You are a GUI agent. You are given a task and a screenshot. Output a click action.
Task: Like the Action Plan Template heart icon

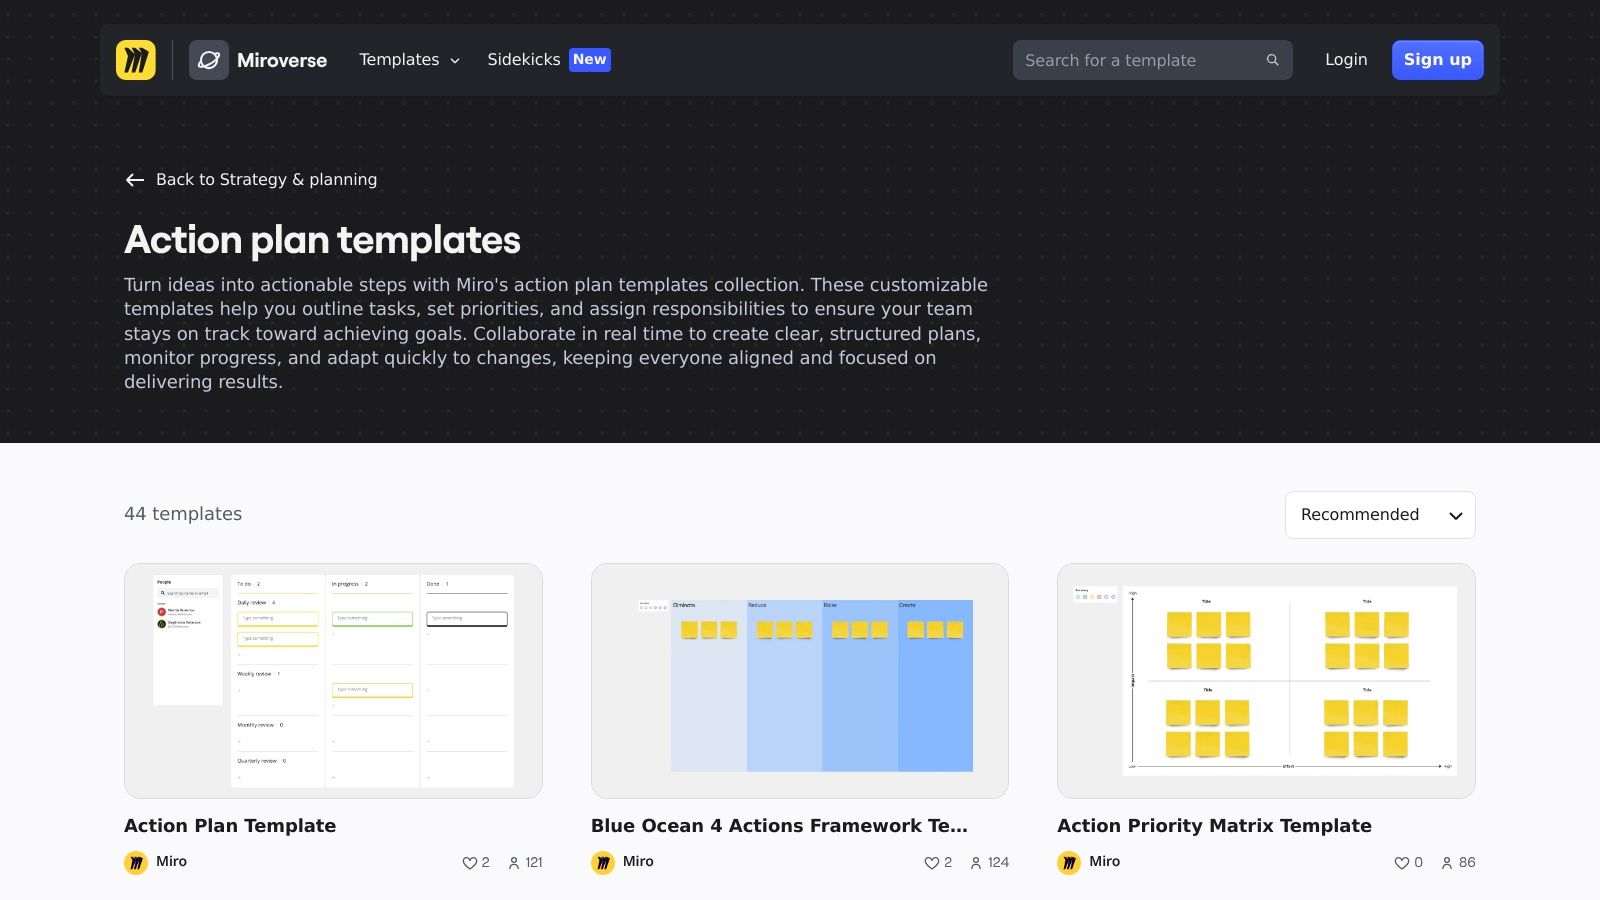coord(469,863)
